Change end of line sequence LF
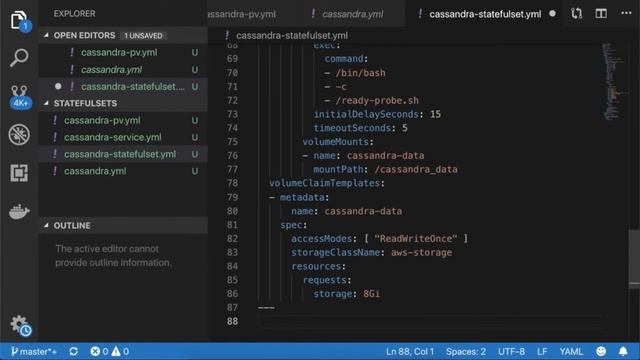The image size is (640, 360). point(542,351)
